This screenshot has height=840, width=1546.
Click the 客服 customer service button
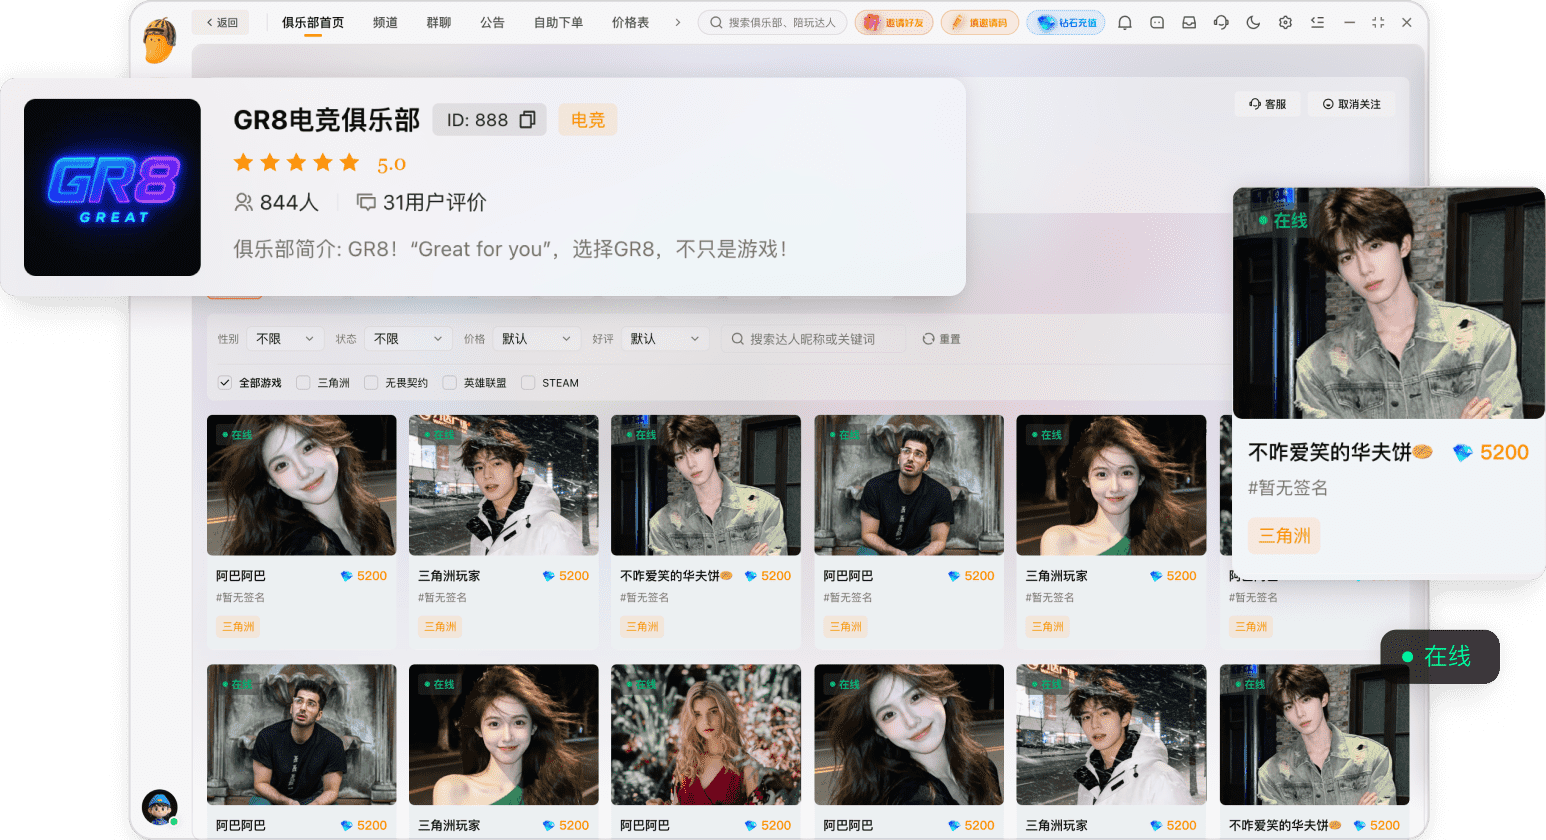point(1268,104)
